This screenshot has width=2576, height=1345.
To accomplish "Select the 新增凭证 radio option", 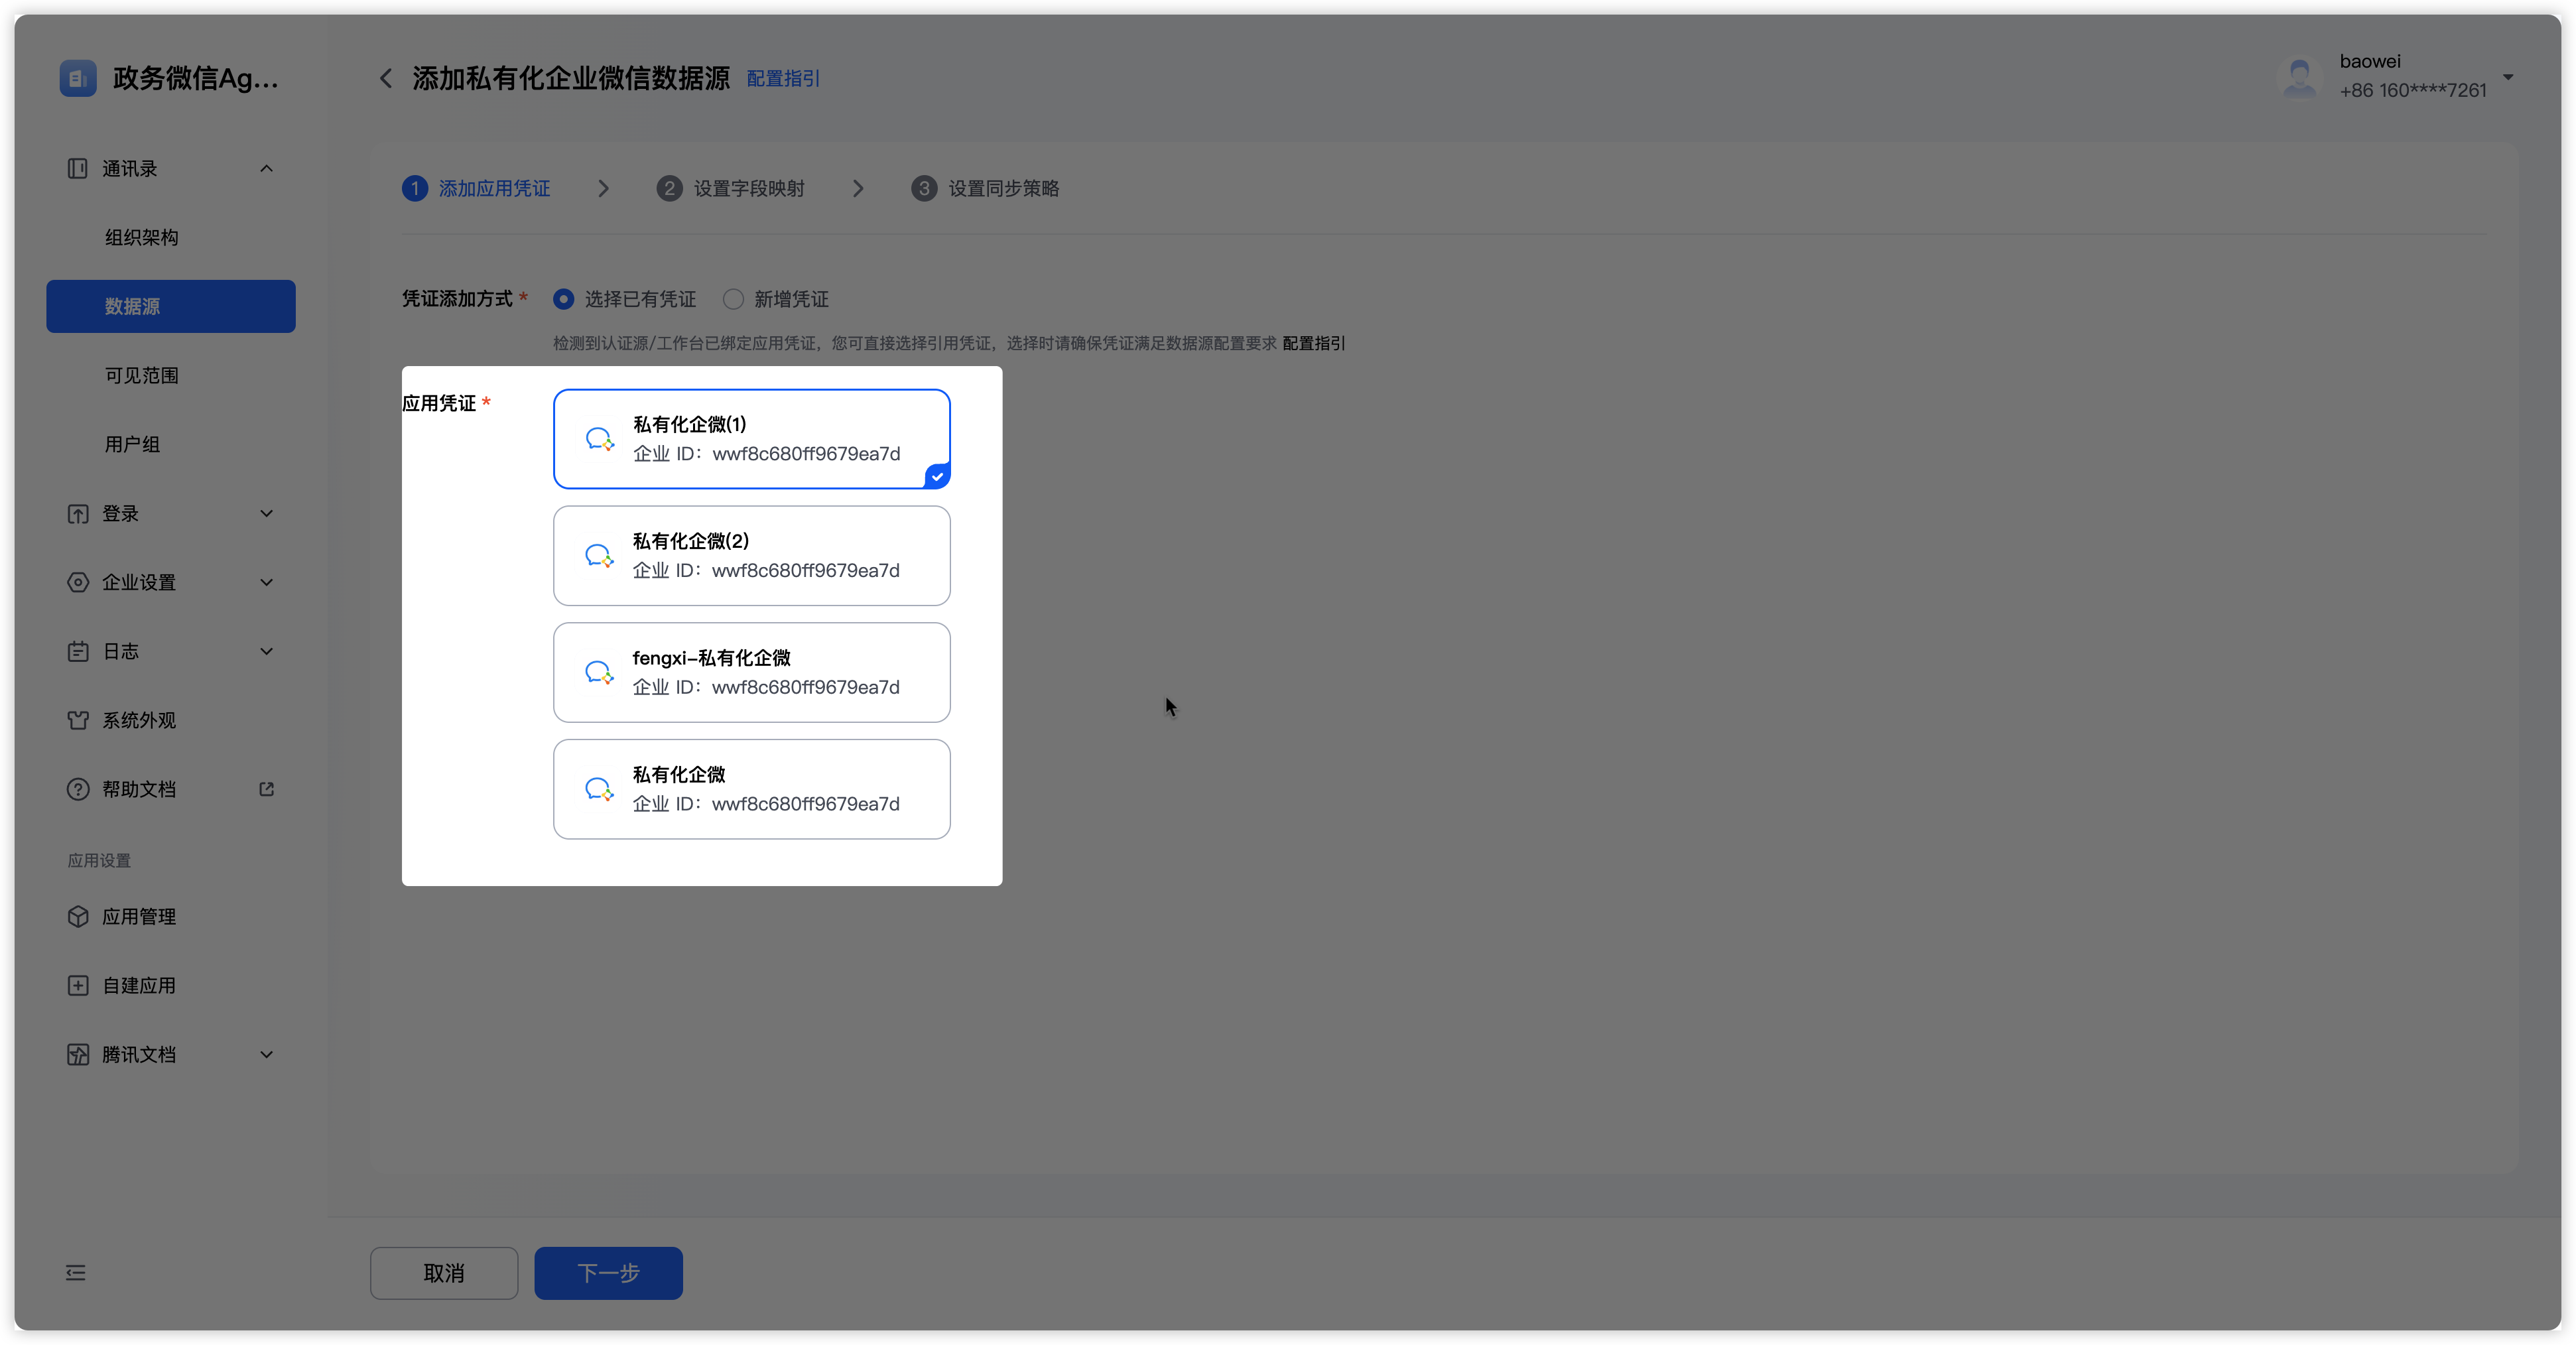I will [x=733, y=299].
